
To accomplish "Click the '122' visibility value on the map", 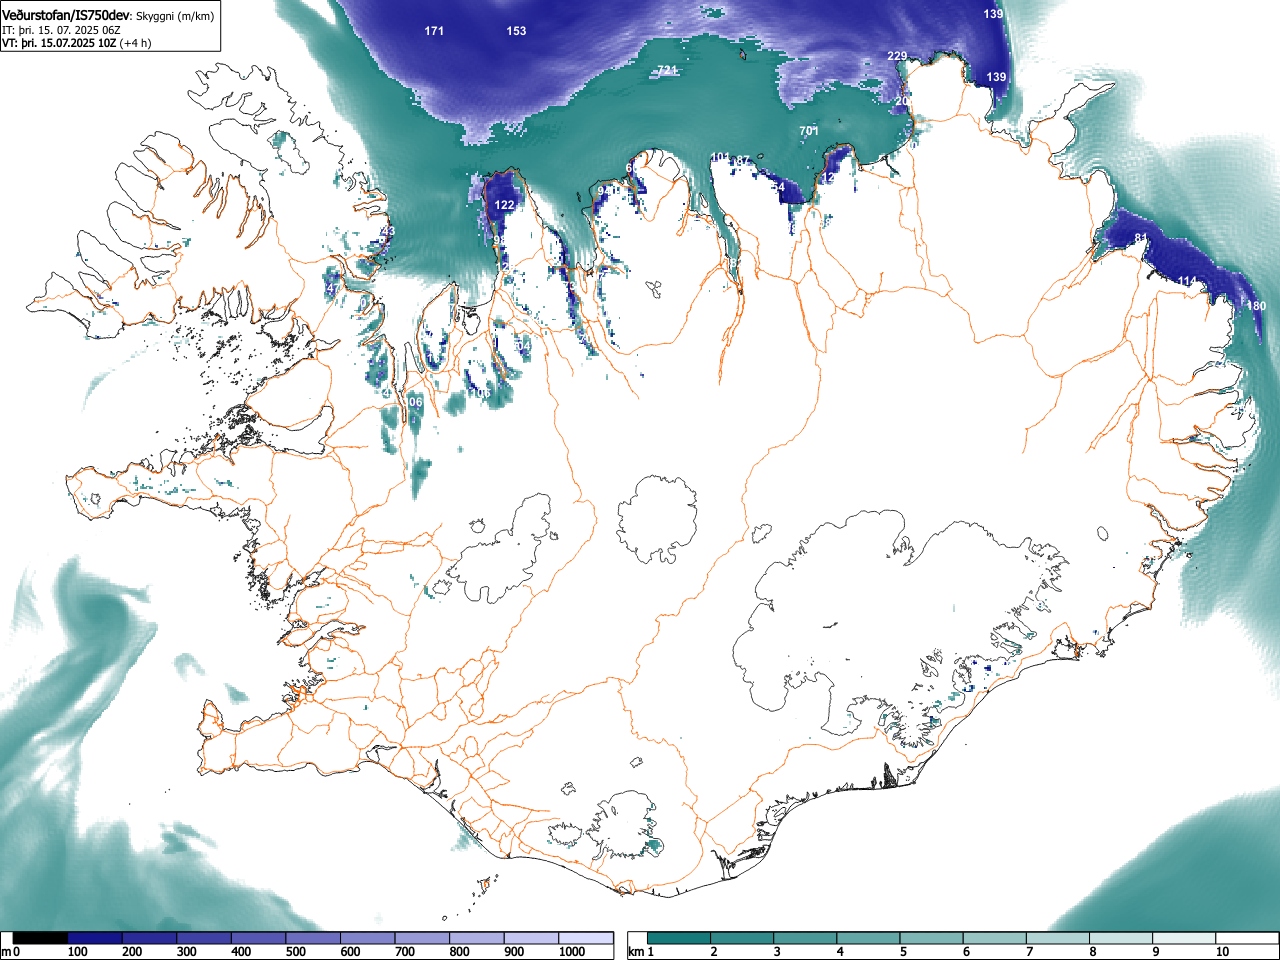I will tap(504, 205).
